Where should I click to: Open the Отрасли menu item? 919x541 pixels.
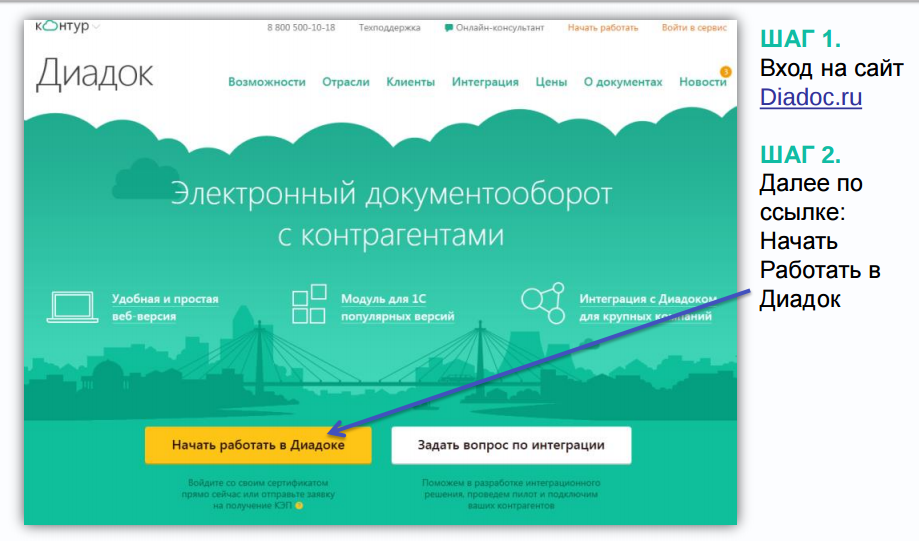tap(346, 82)
